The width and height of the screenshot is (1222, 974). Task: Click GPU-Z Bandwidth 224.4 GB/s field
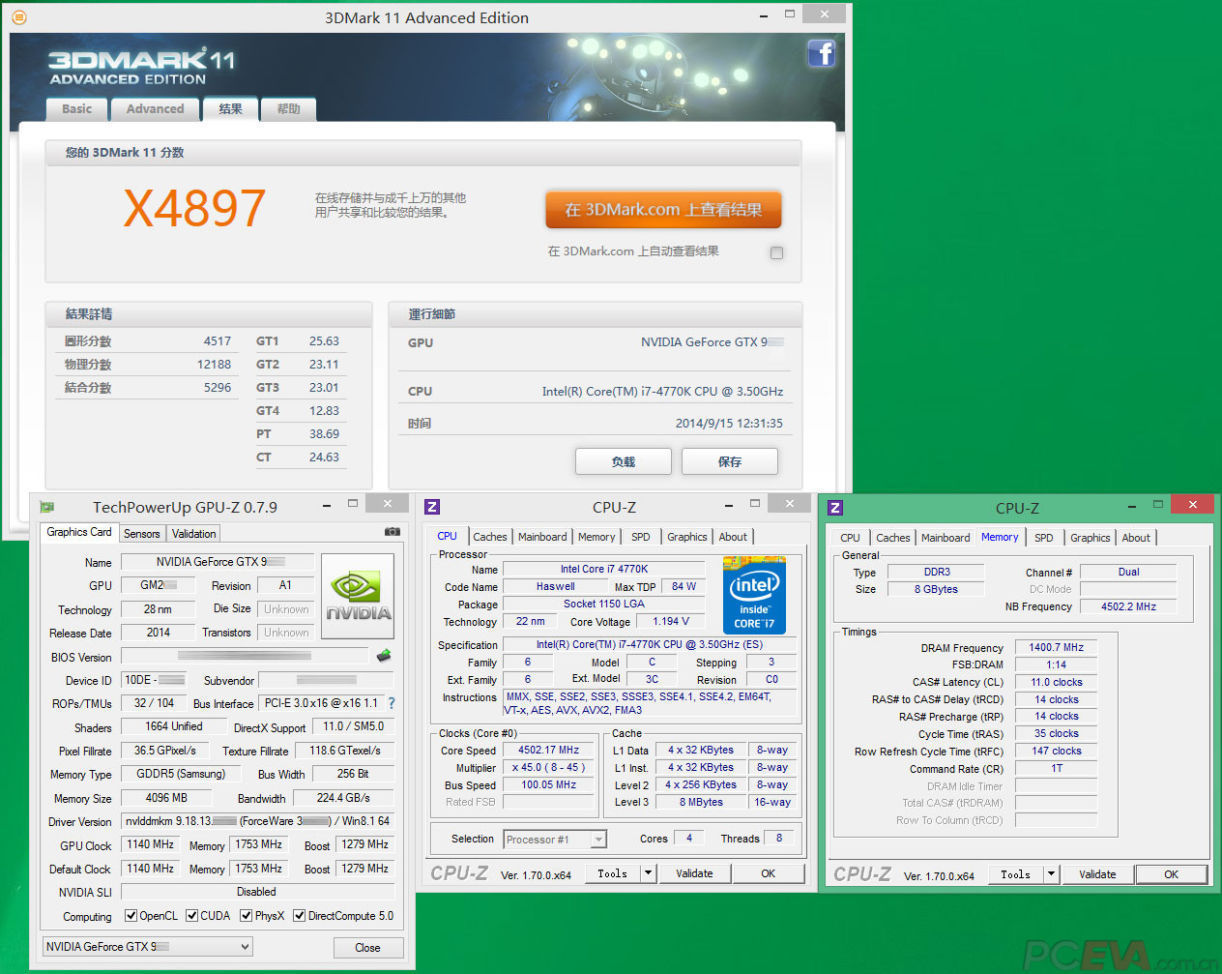pyautogui.click(x=343, y=798)
